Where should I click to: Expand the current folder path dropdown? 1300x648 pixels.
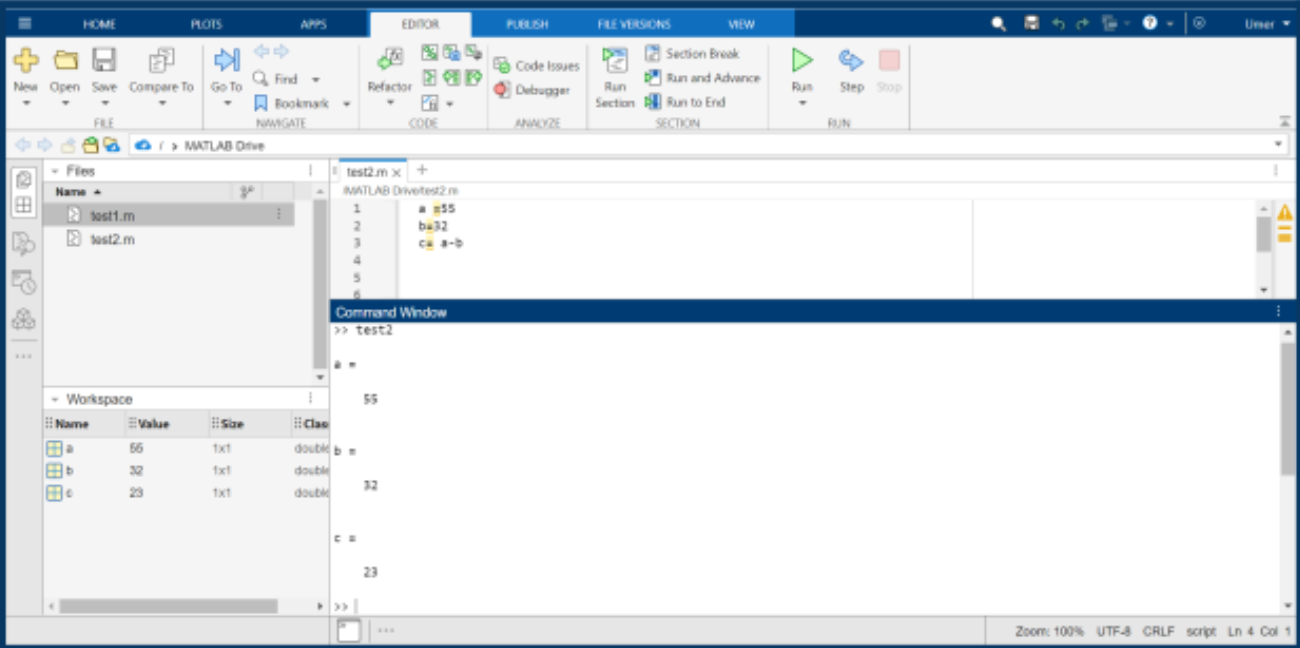(1279, 145)
